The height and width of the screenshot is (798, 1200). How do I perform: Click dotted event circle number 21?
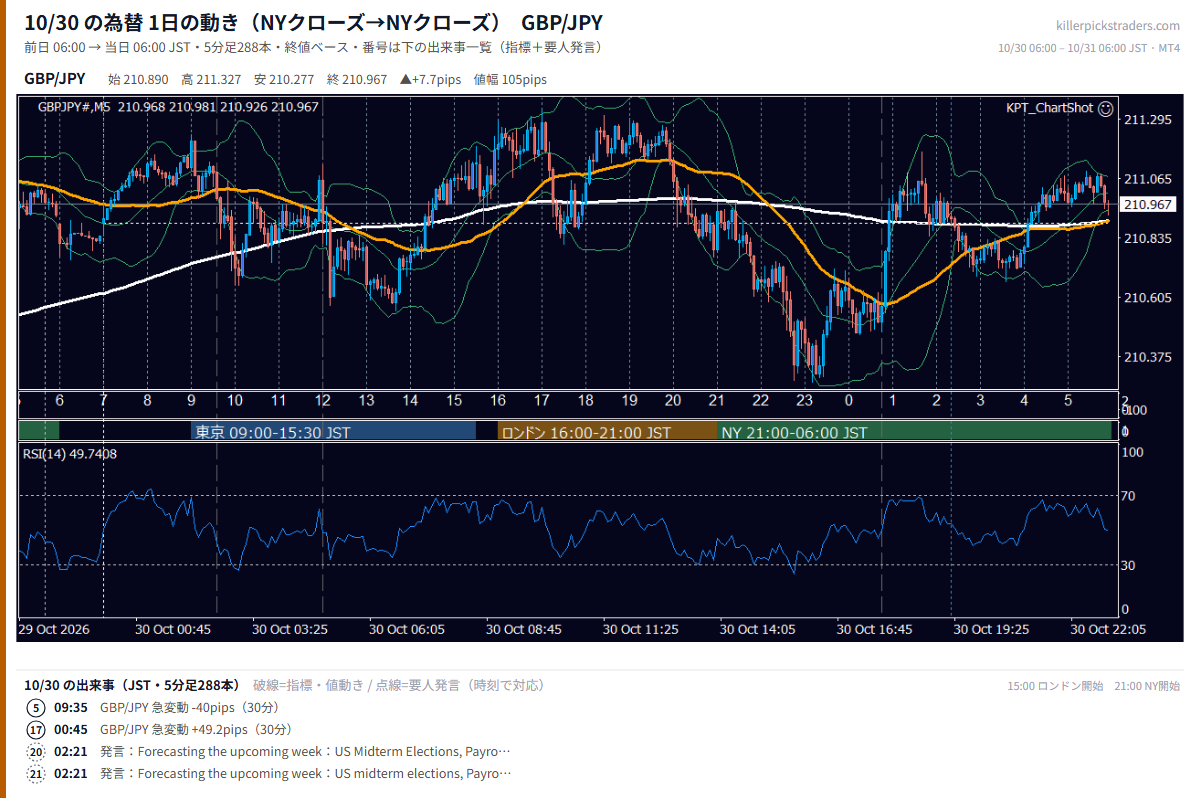coord(36,773)
